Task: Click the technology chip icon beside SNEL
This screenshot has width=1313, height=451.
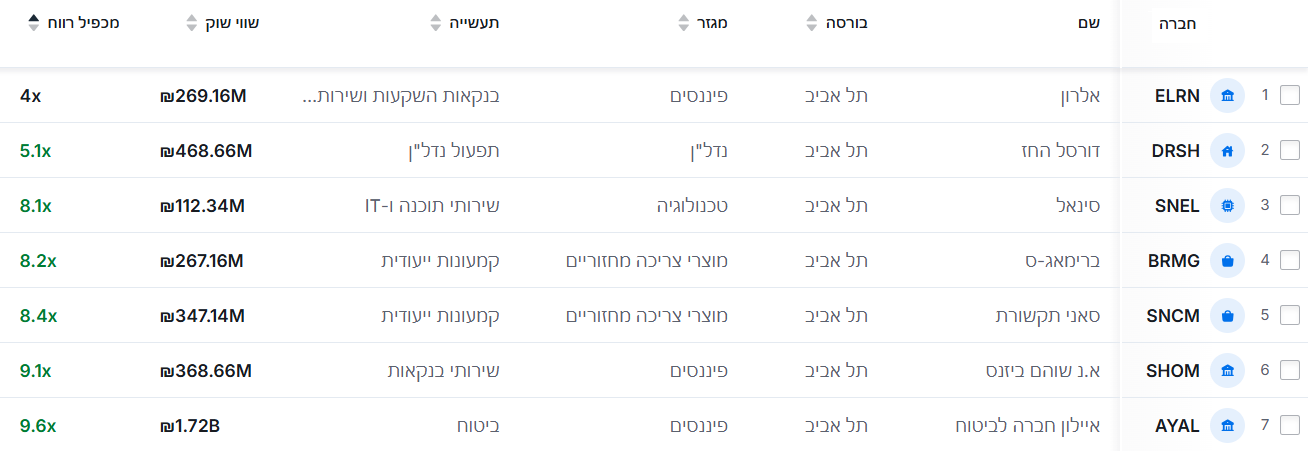Action: pyautogui.click(x=1227, y=206)
